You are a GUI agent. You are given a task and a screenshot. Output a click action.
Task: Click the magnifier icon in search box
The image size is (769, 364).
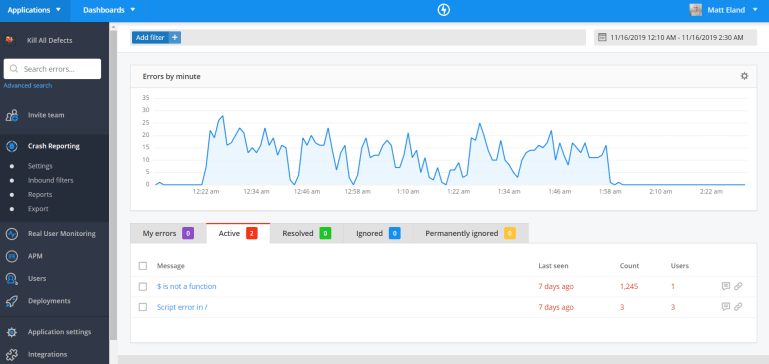pyautogui.click(x=14, y=69)
